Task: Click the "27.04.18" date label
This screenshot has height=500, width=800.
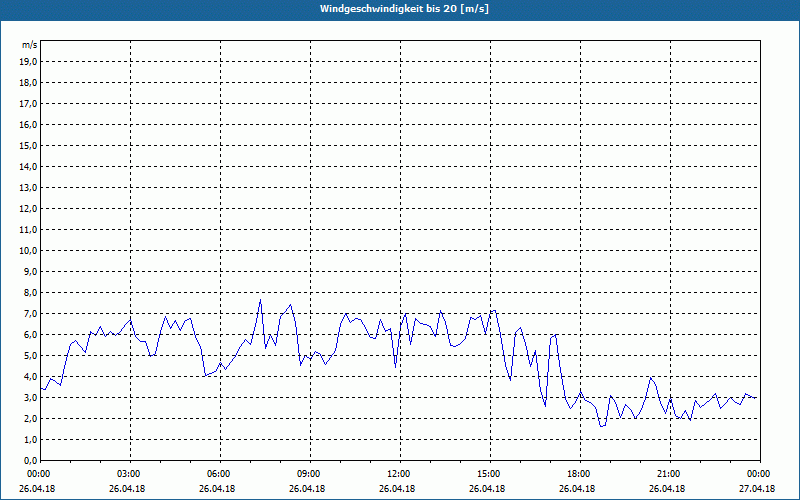Action: pos(757,489)
